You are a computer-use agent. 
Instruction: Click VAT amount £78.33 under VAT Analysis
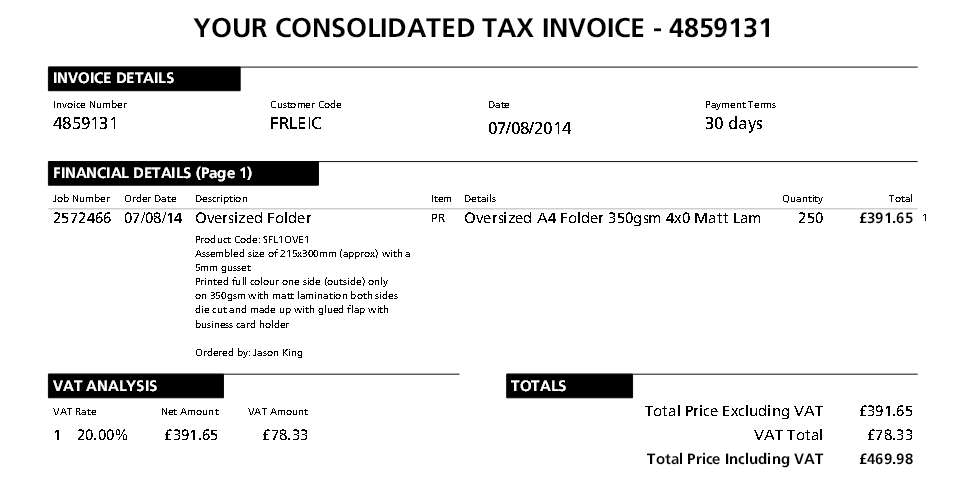coord(285,435)
